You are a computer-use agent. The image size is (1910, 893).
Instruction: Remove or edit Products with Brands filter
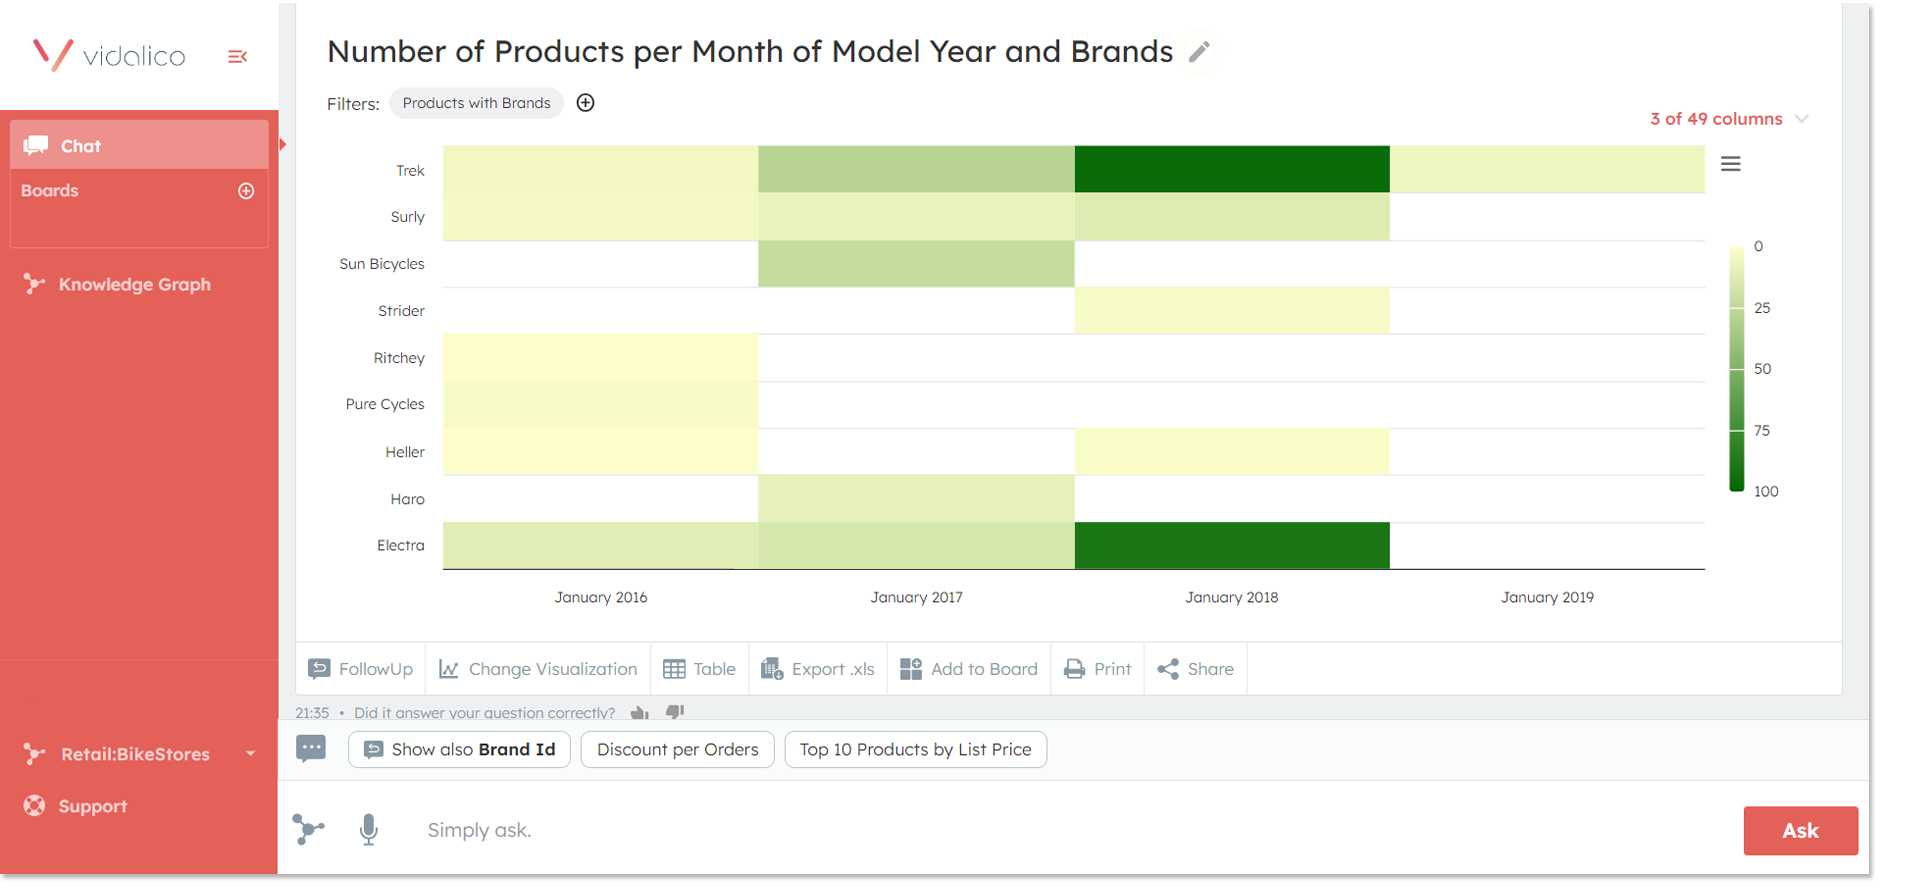tap(476, 103)
